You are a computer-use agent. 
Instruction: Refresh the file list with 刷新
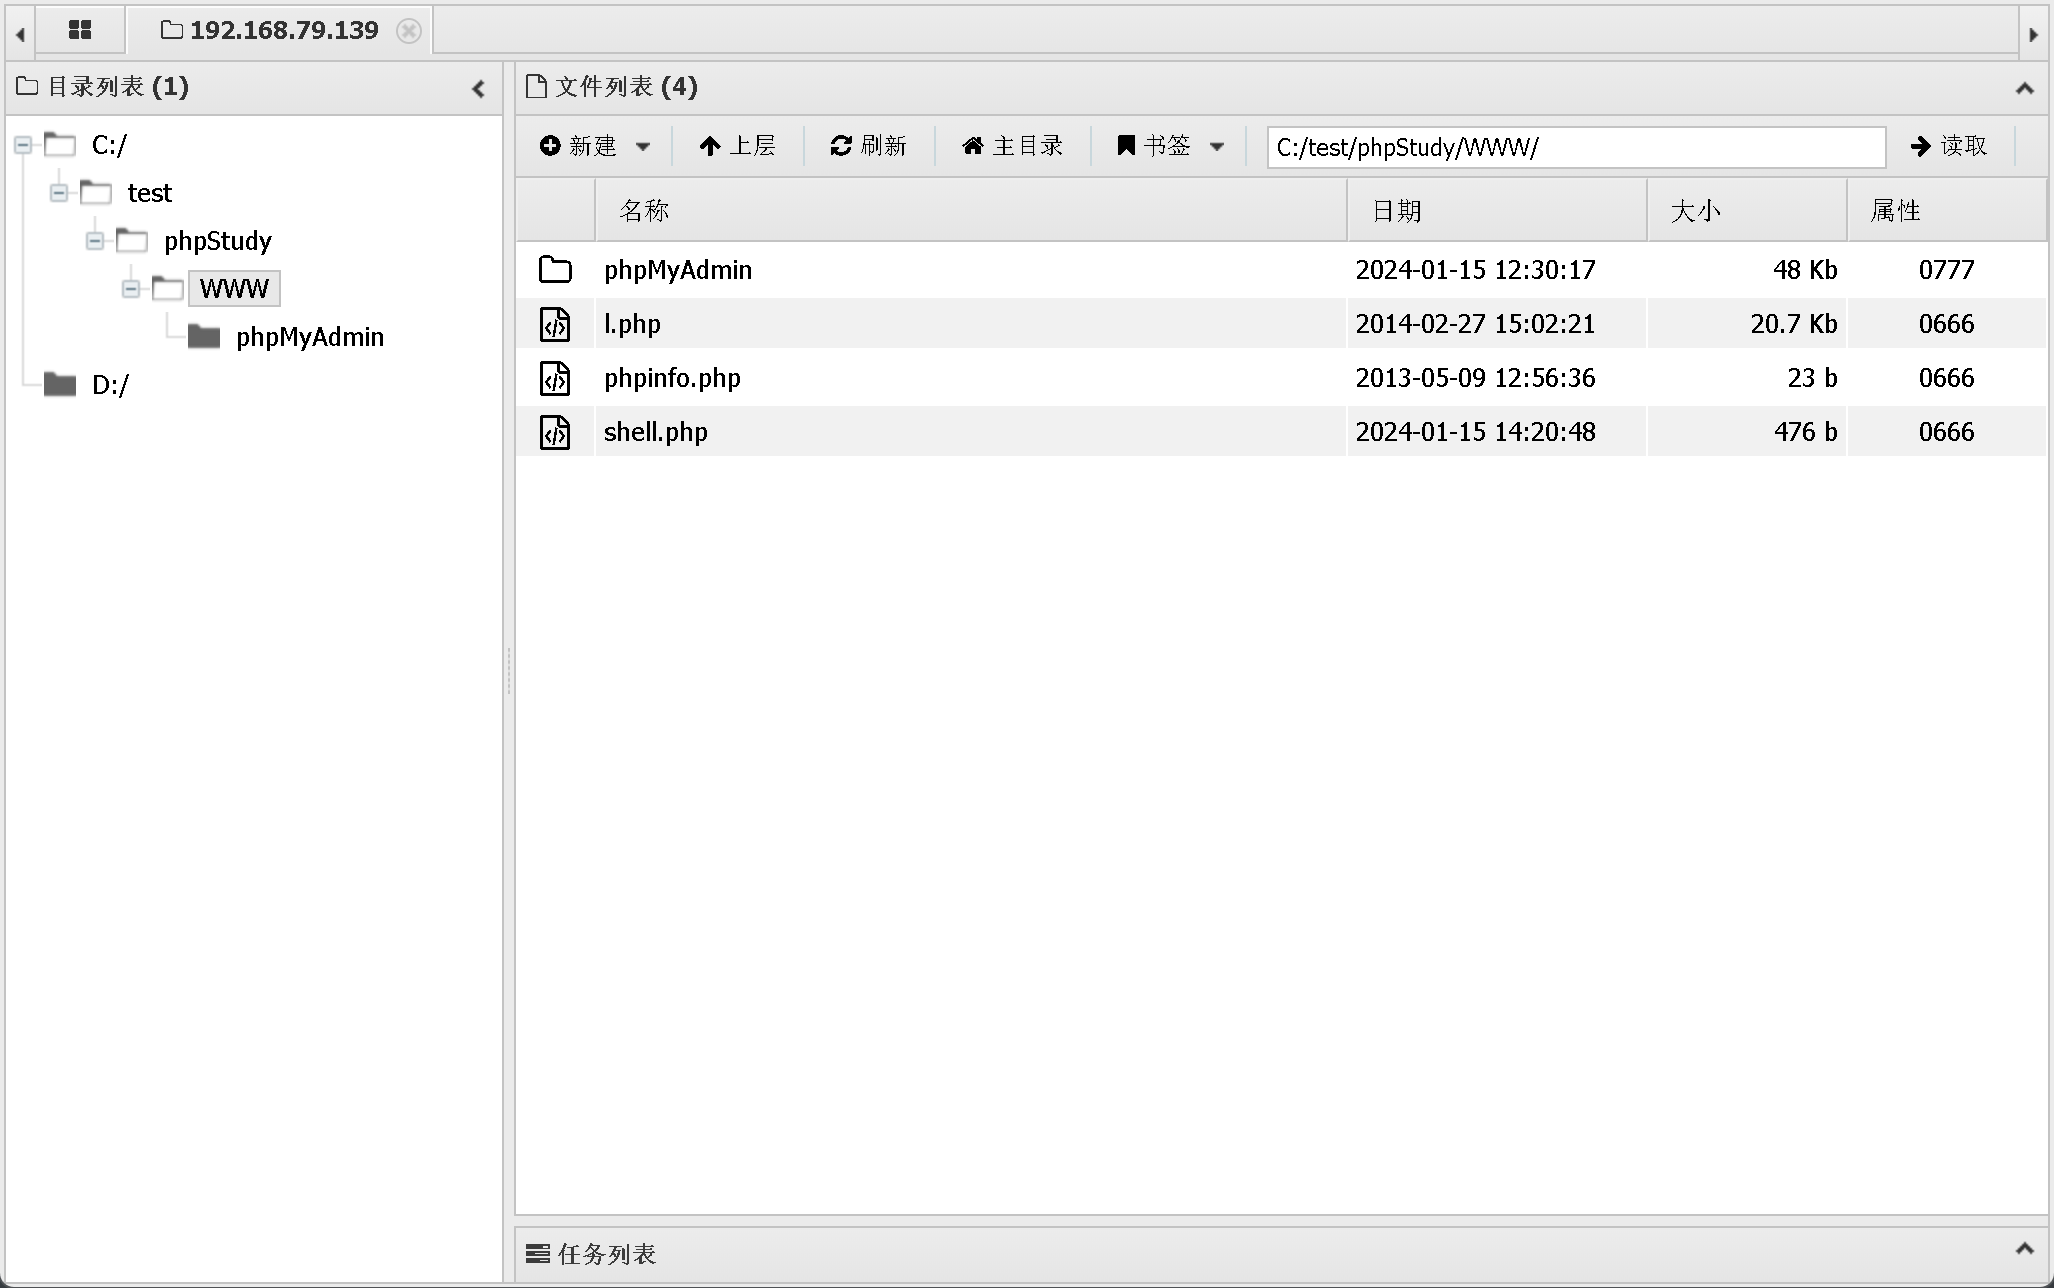(x=868, y=146)
